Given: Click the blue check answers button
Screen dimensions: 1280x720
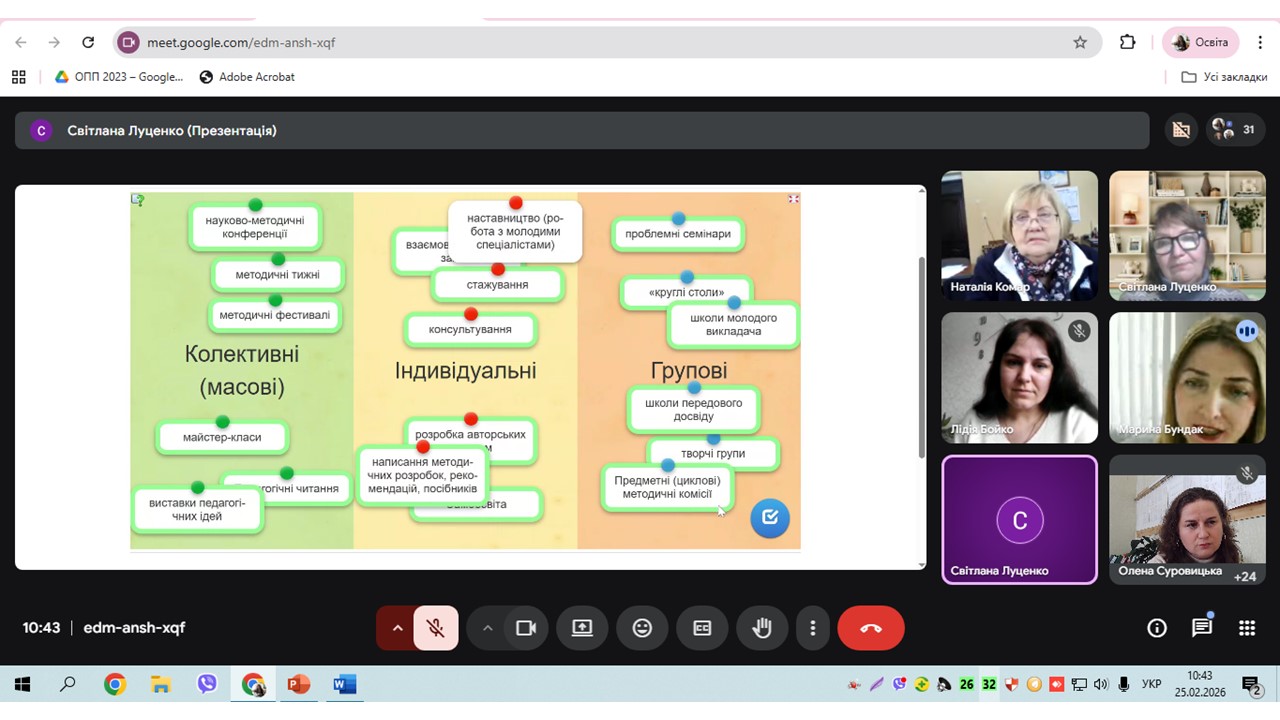Looking at the screenshot, I should tap(770, 518).
